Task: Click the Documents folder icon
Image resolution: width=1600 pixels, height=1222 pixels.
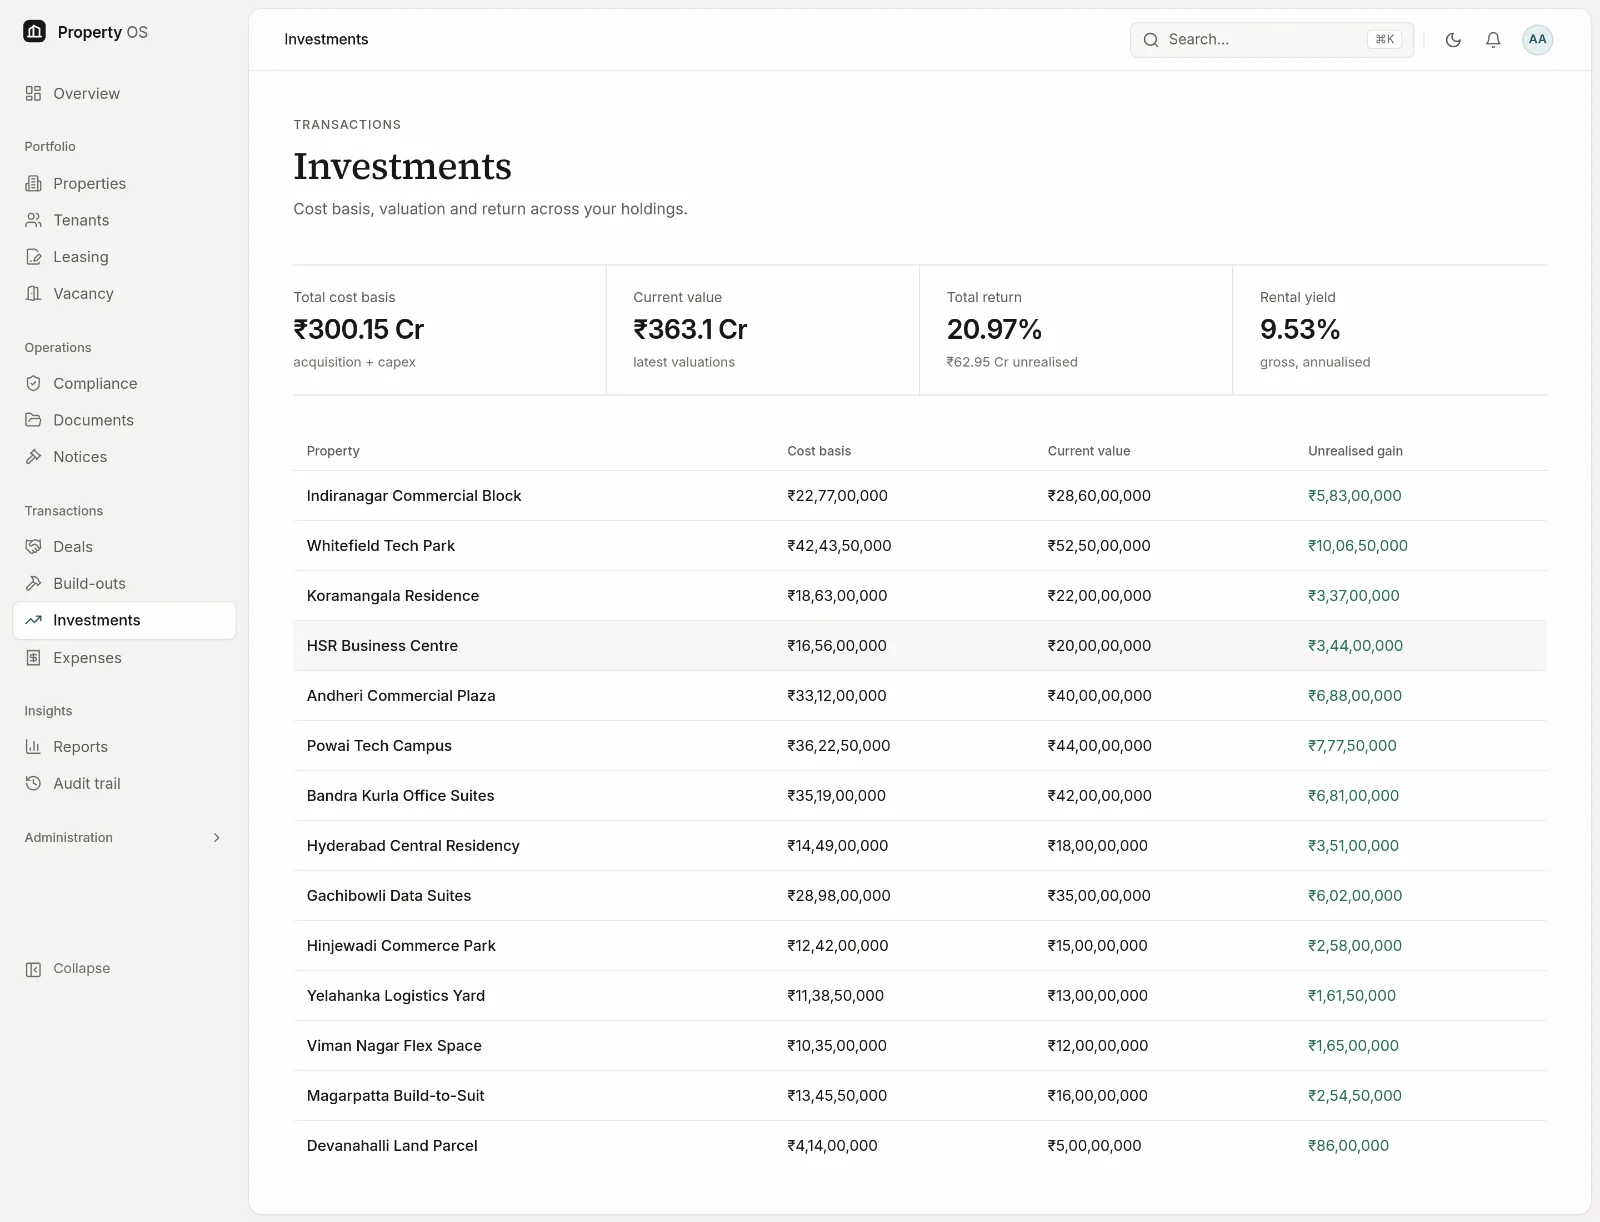Action: pyautogui.click(x=33, y=420)
